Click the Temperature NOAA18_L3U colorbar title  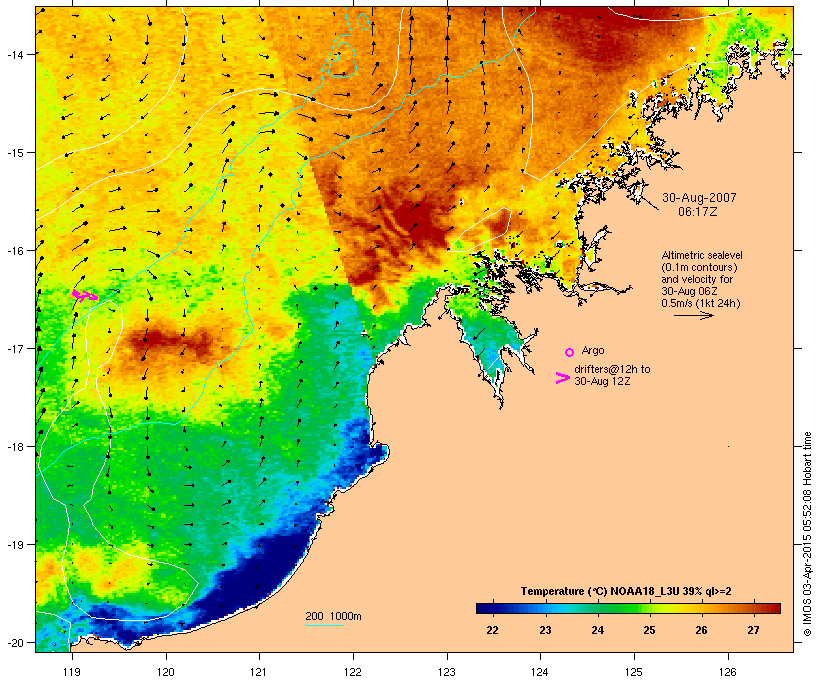(626, 591)
